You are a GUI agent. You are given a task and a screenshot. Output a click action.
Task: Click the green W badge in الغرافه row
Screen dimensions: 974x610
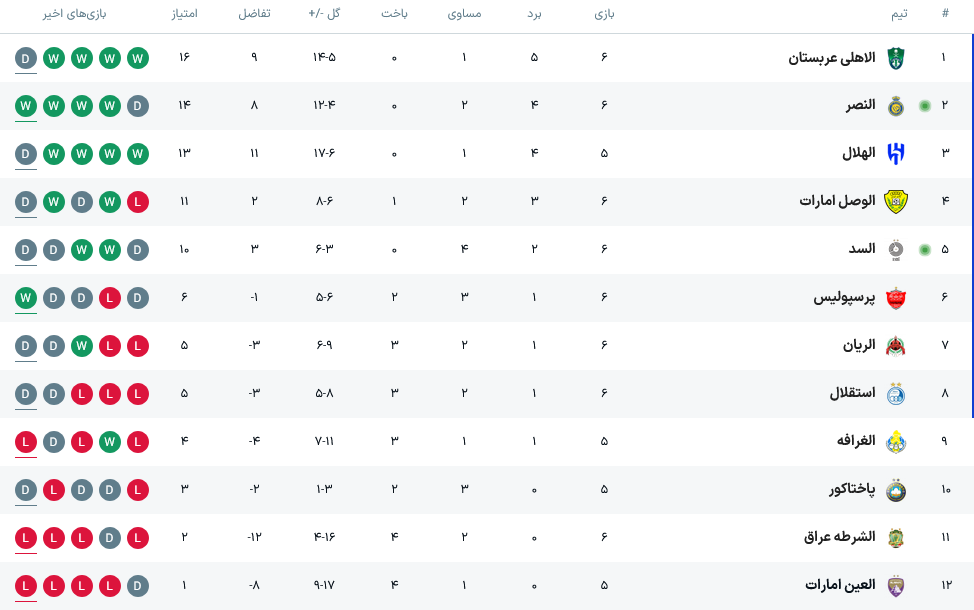(110, 442)
